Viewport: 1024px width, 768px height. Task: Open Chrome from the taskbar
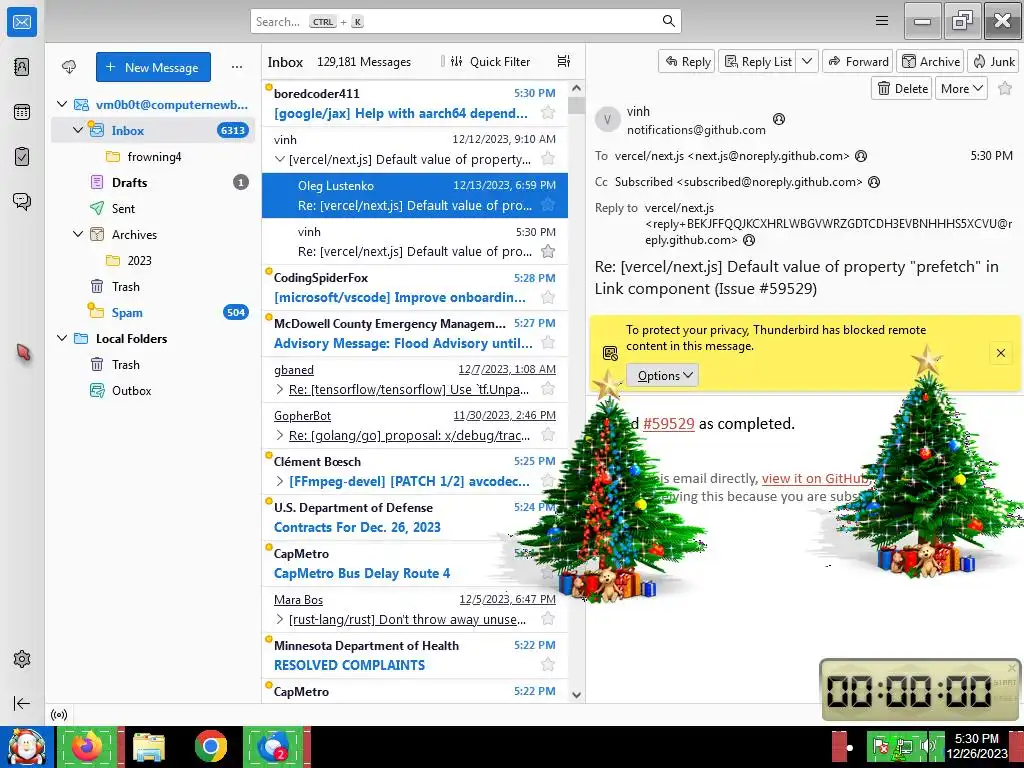[210, 746]
